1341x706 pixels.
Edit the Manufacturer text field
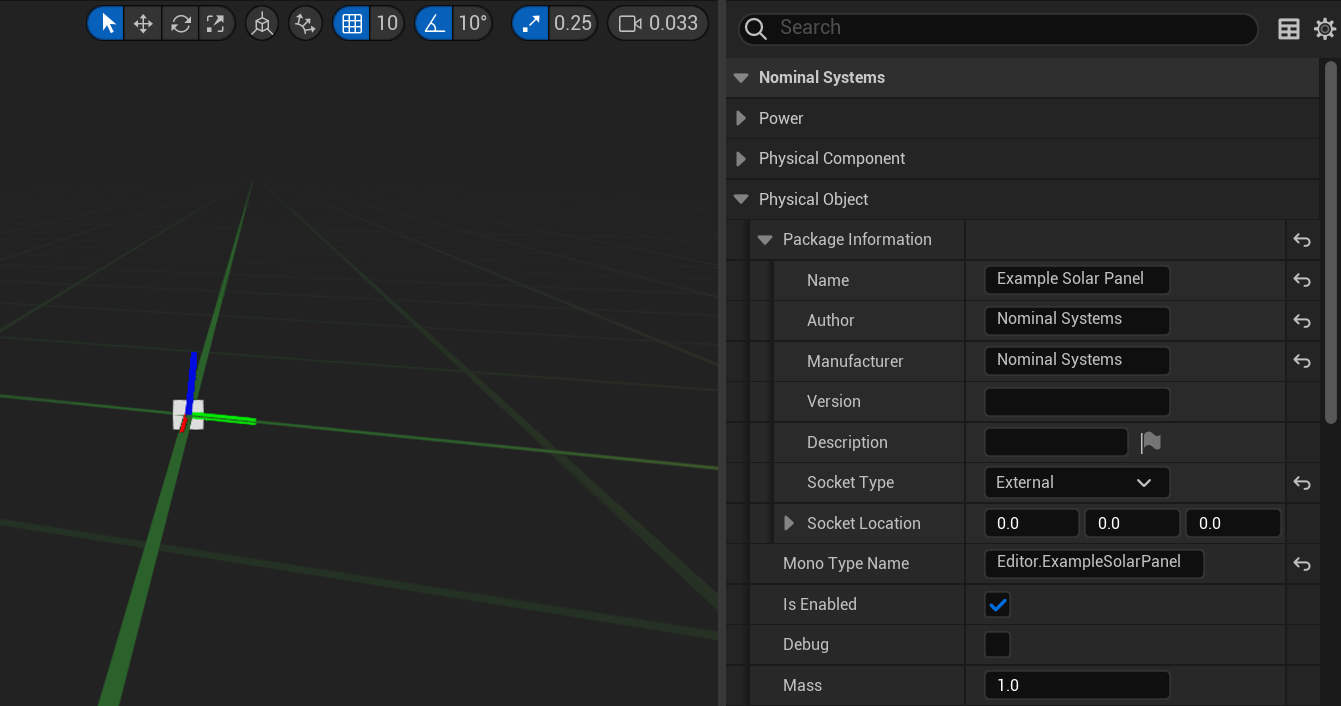(1077, 361)
